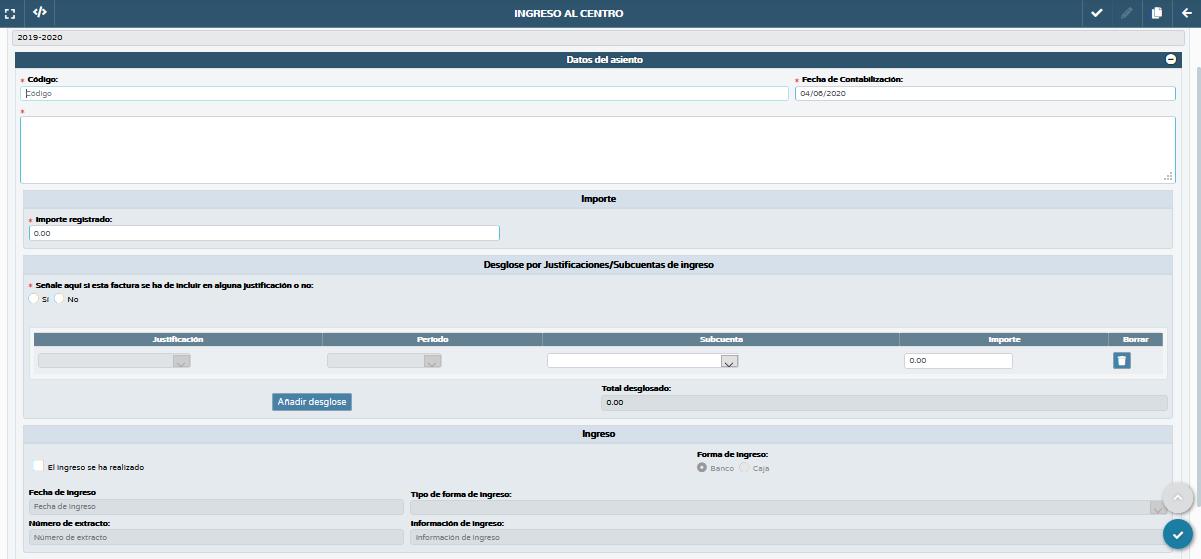Select the Sí radio option
Screen dimensions: 1201x559
click(x=34, y=298)
